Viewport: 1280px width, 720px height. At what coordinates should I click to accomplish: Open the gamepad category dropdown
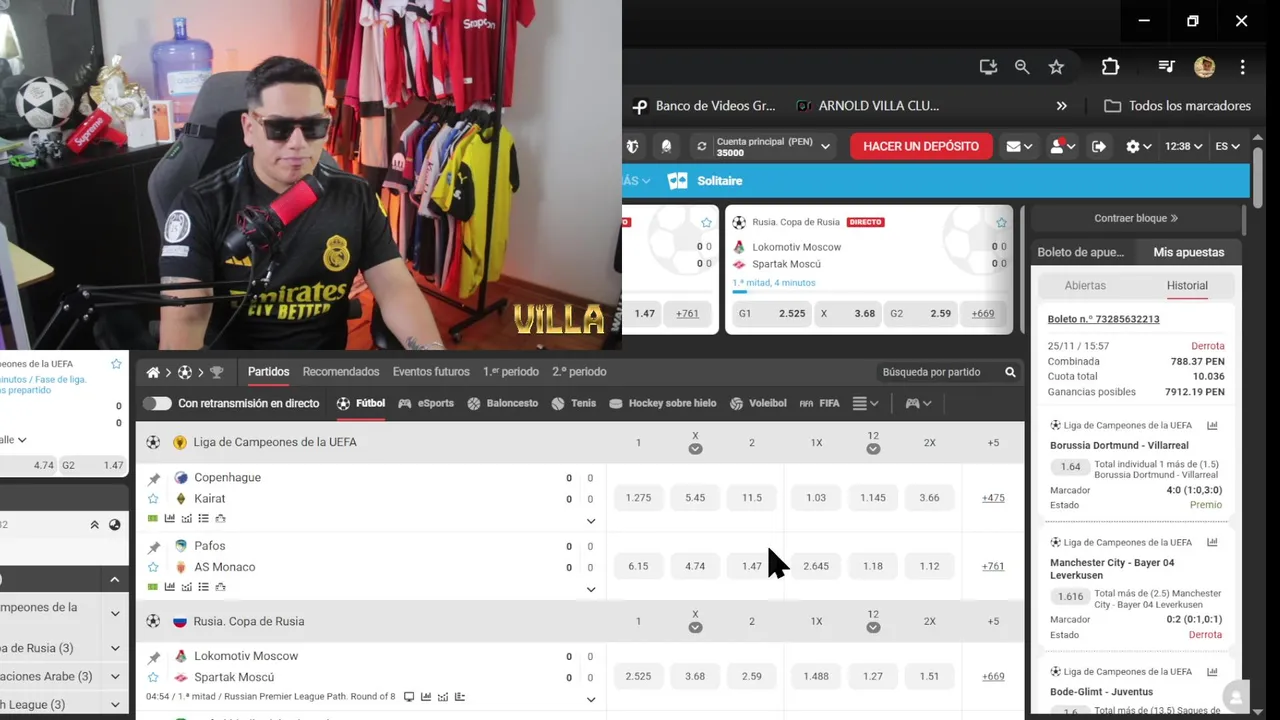pos(918,404)
